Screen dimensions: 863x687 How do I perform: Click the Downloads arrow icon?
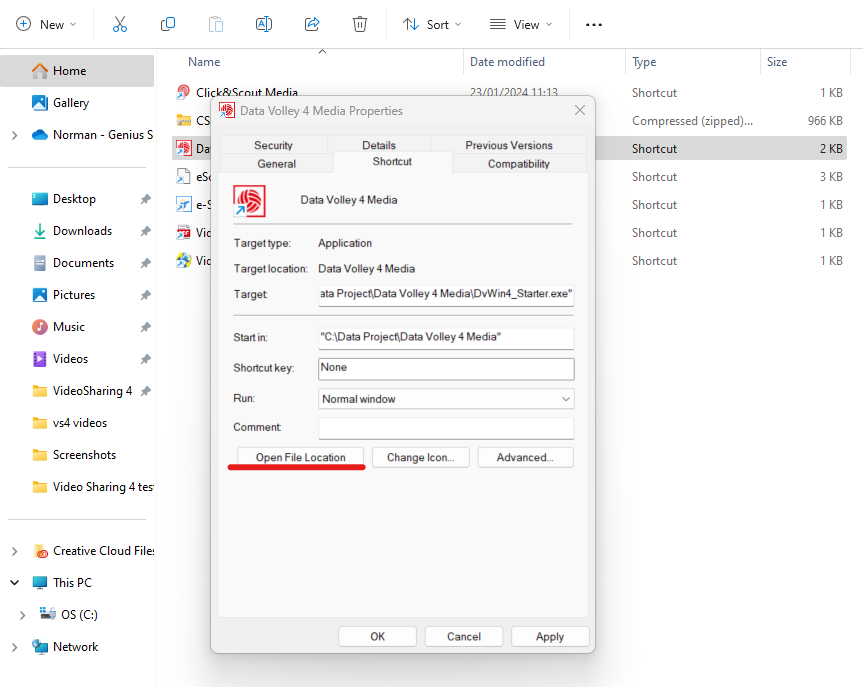[40, 231]
